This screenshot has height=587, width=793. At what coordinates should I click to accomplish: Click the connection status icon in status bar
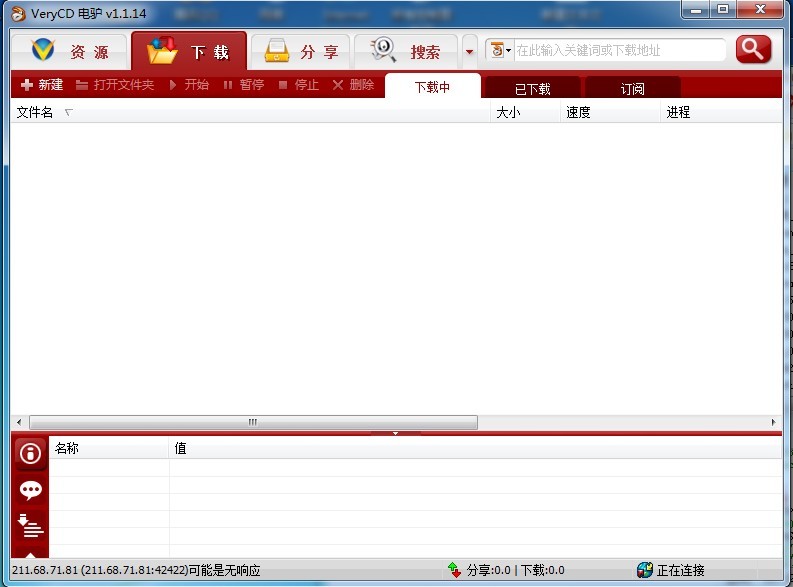tap(645, 570)
